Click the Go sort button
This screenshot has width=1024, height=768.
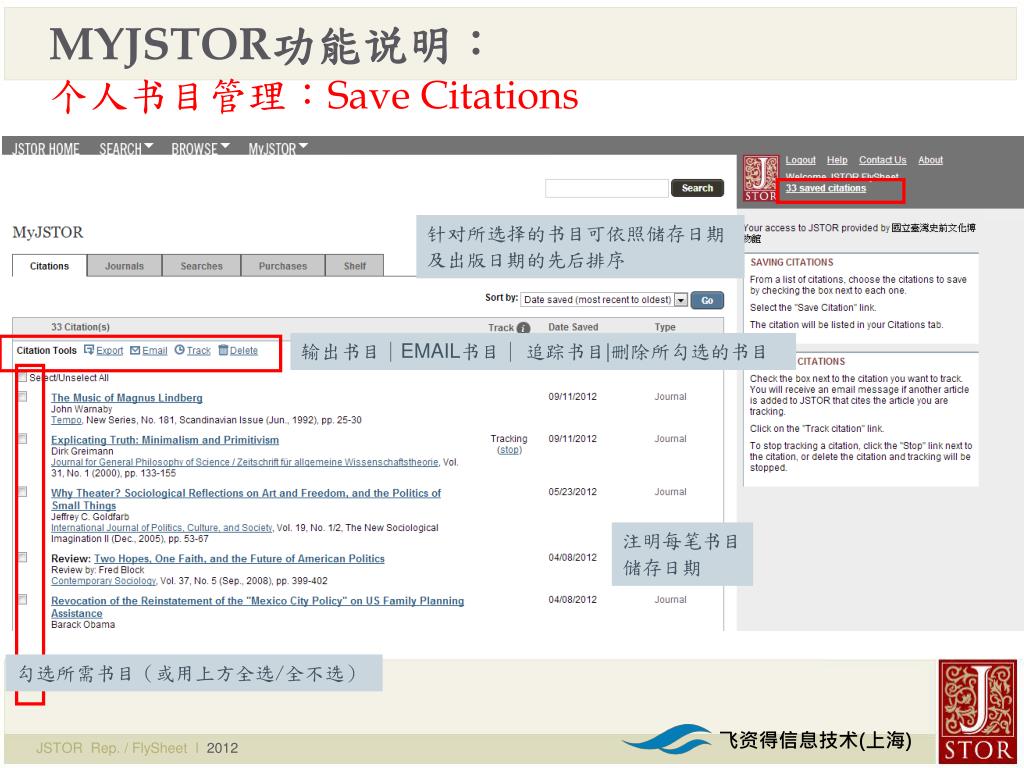(707, 300)
